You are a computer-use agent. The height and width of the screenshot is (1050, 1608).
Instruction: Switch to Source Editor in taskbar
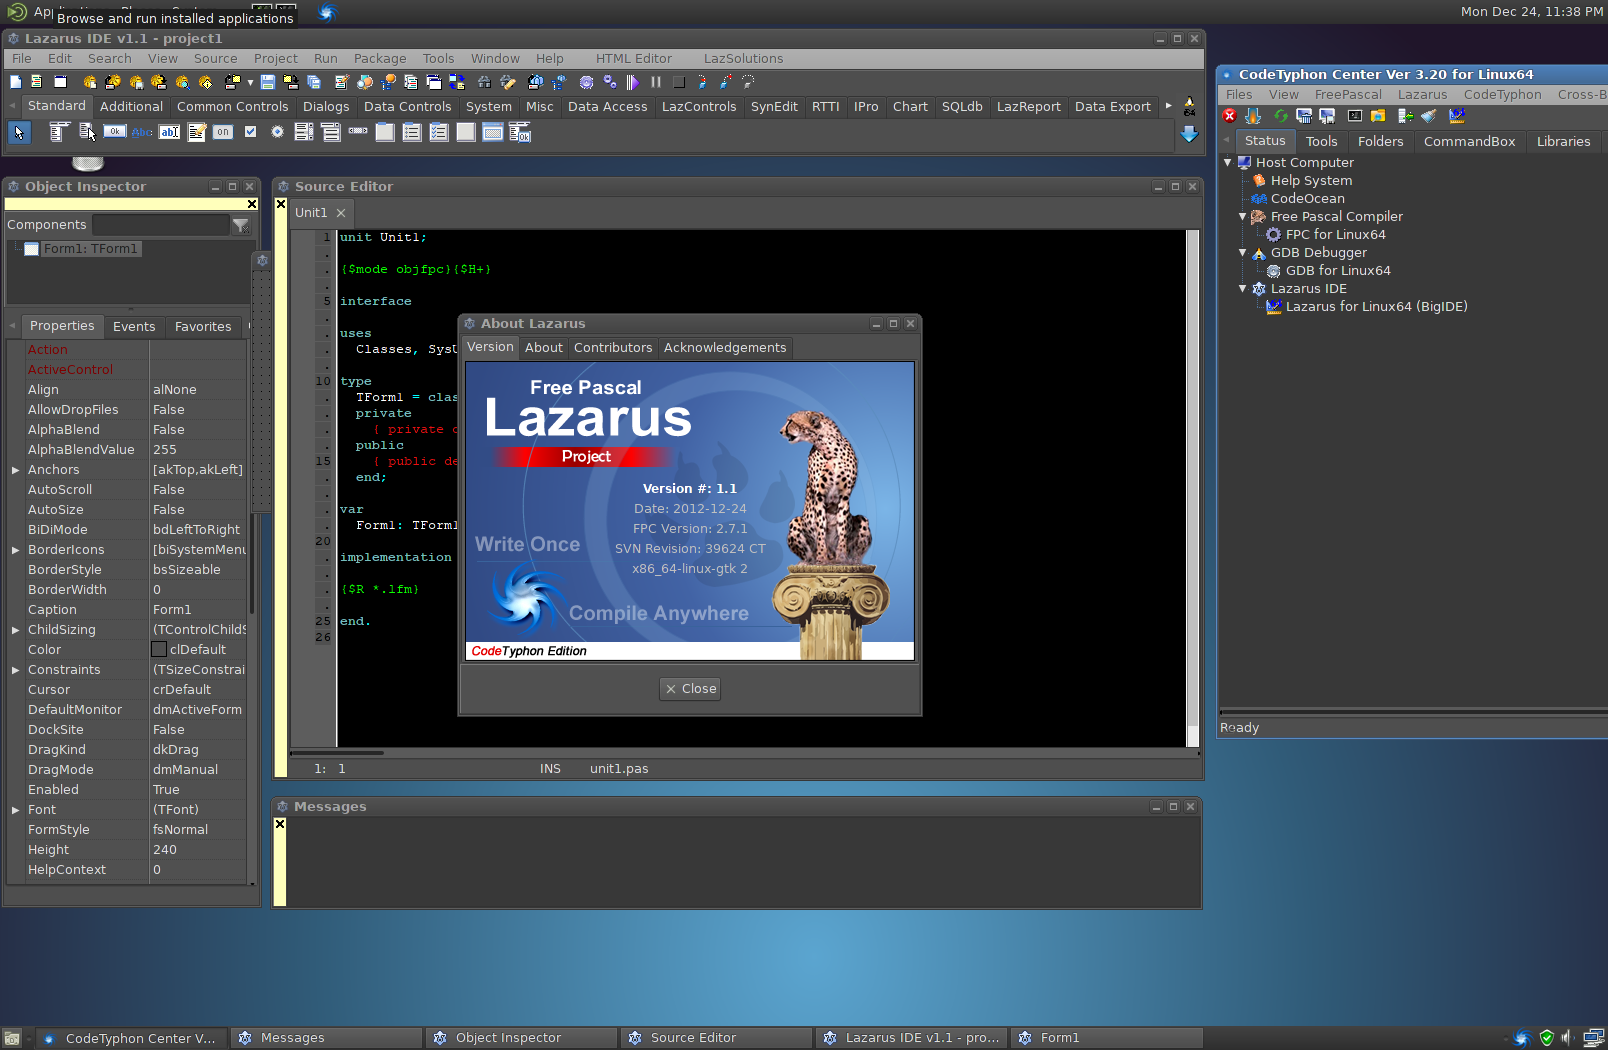point(716,1038)
